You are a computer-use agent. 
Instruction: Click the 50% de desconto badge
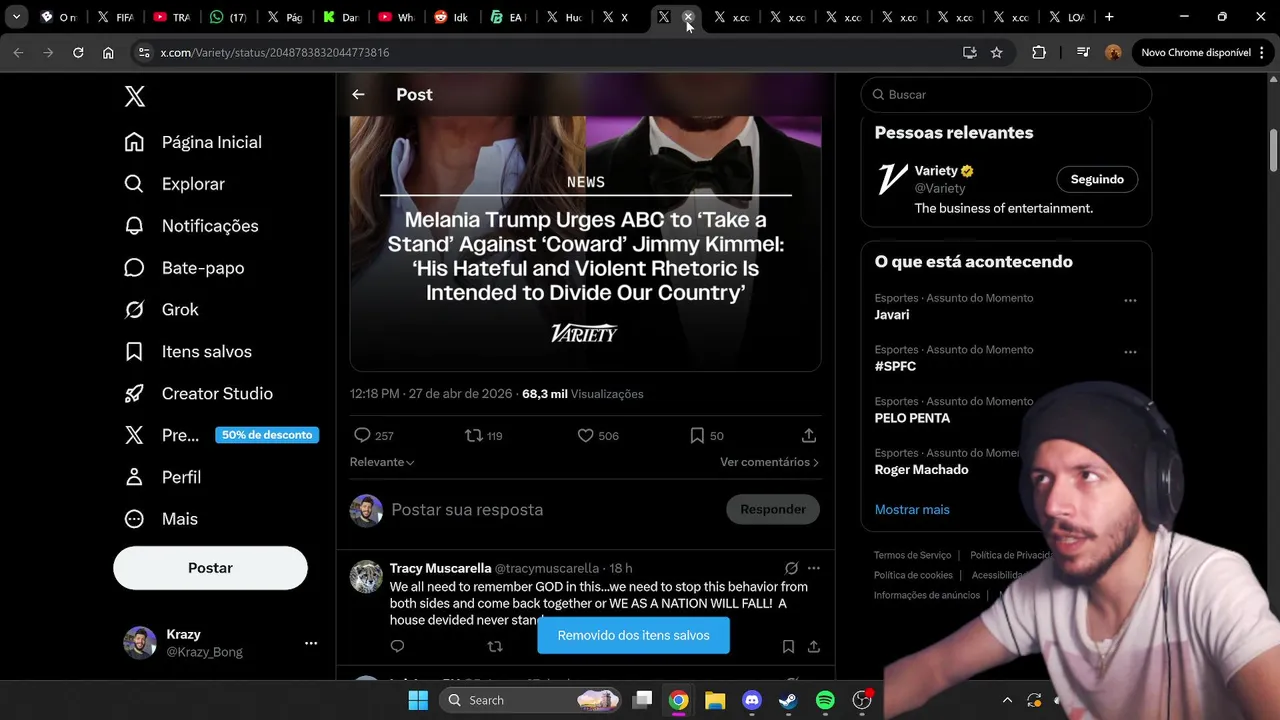pos(267,435)
